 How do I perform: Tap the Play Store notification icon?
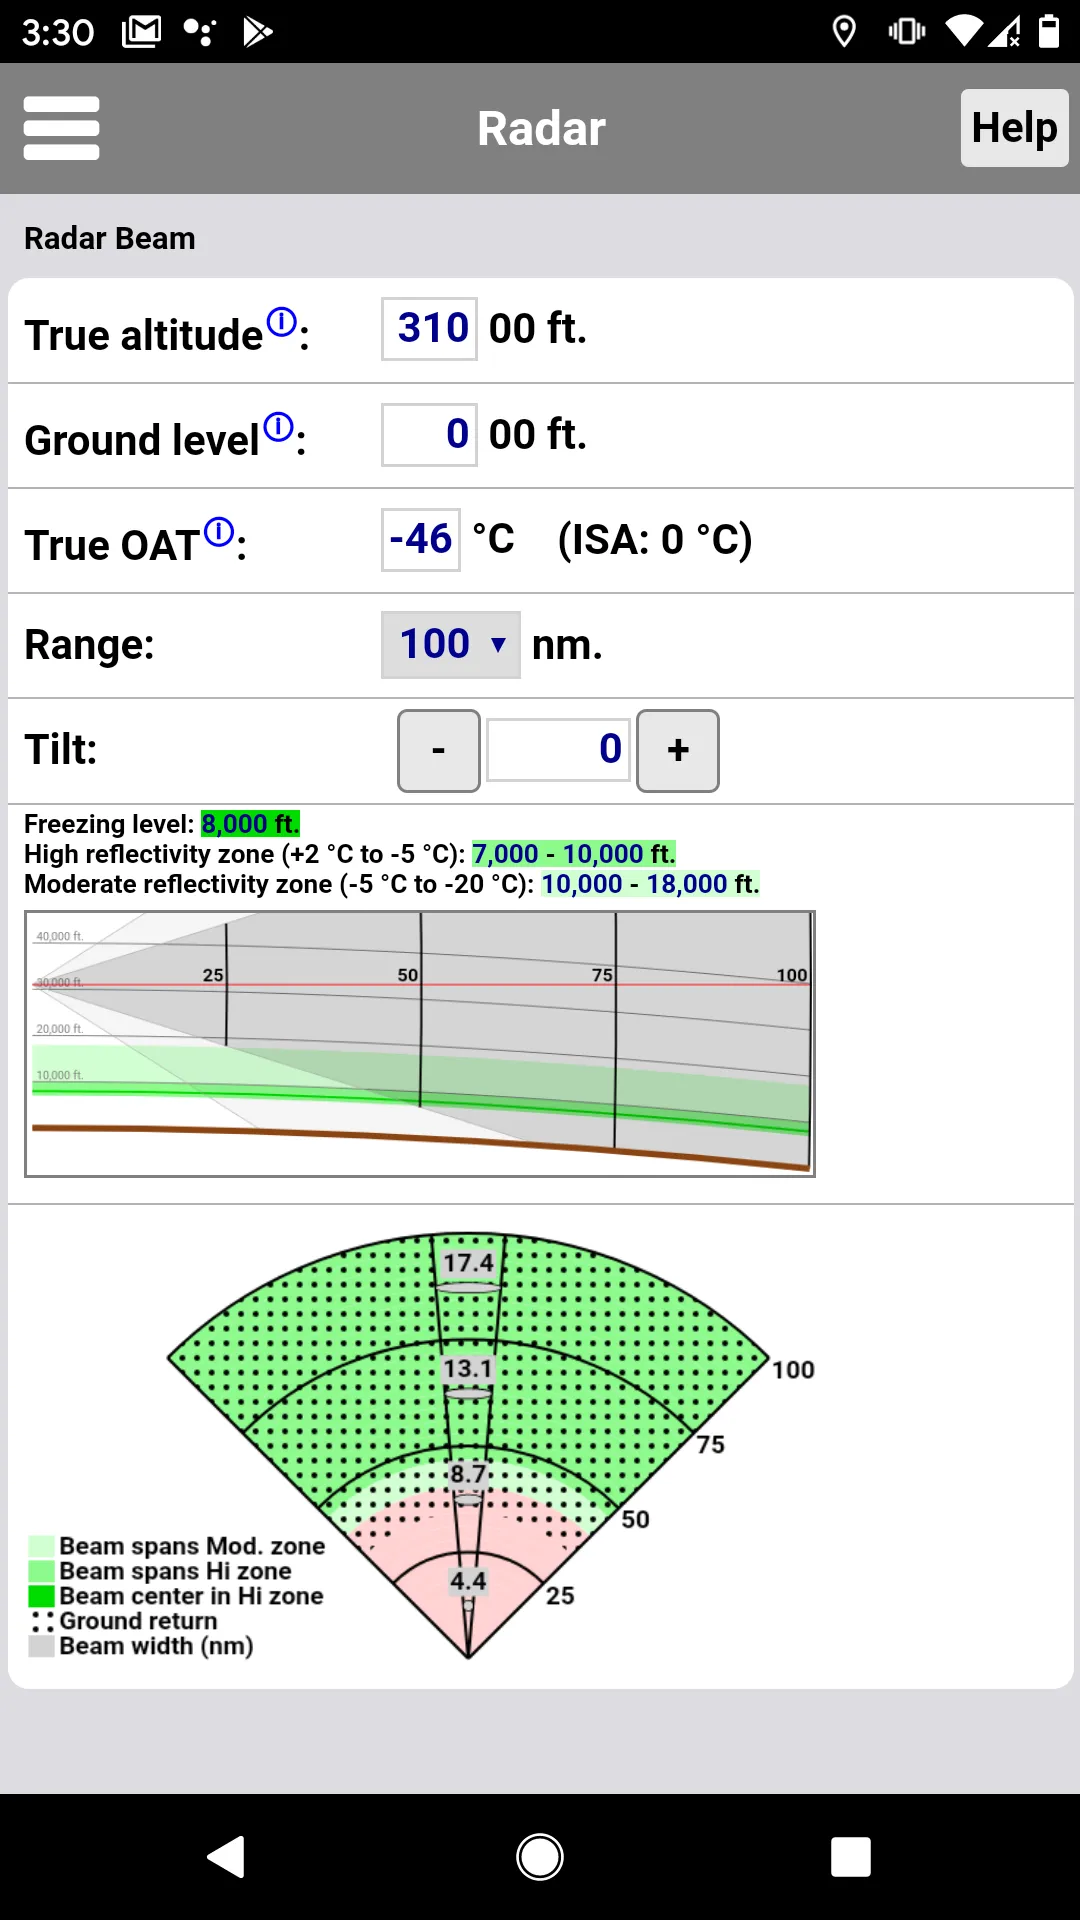click(258, 32)
